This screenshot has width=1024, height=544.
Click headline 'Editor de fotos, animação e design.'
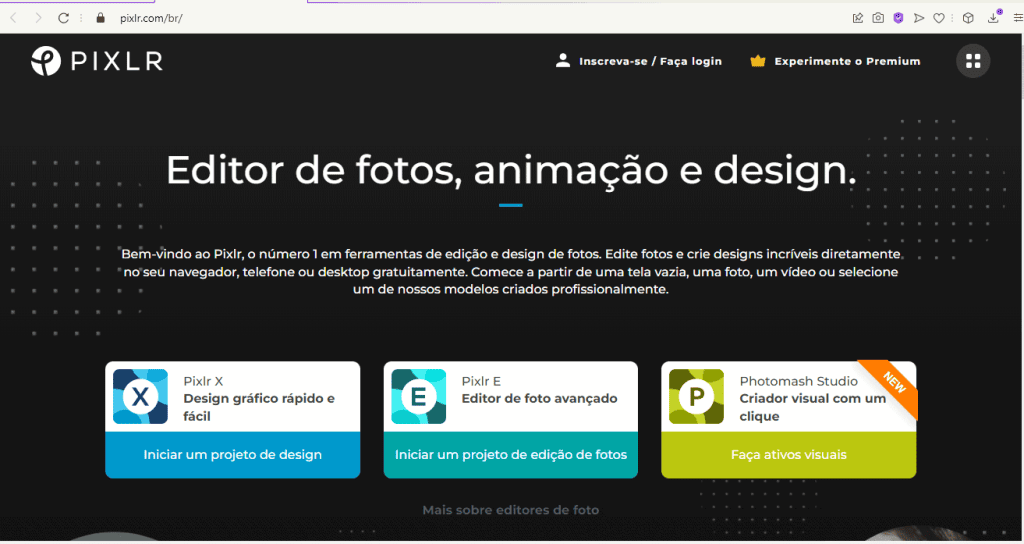click(x=511, y=170)
